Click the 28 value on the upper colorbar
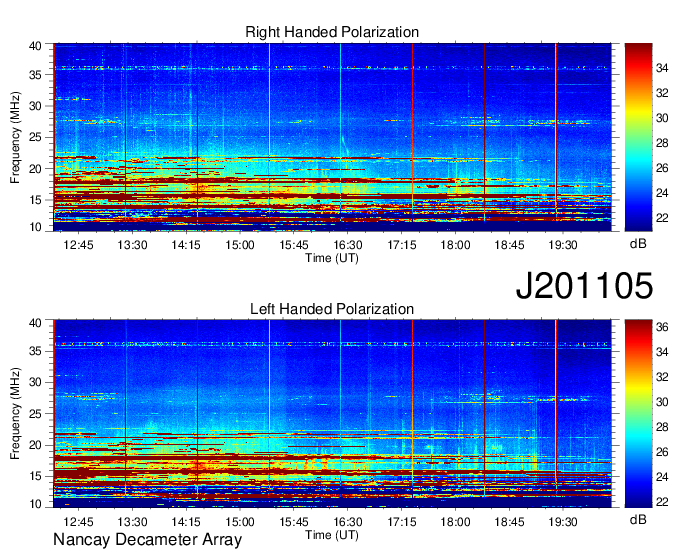680x552 pixels. (662, 143)
